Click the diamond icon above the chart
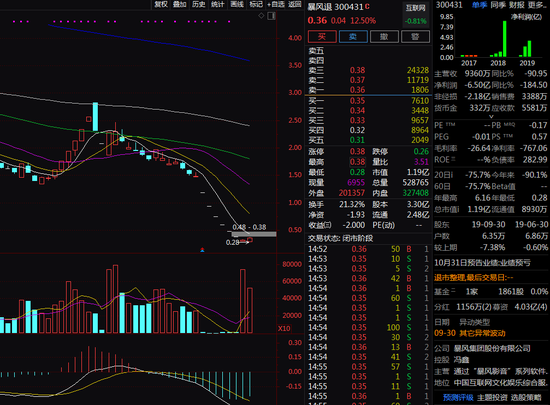 (261, 16)
